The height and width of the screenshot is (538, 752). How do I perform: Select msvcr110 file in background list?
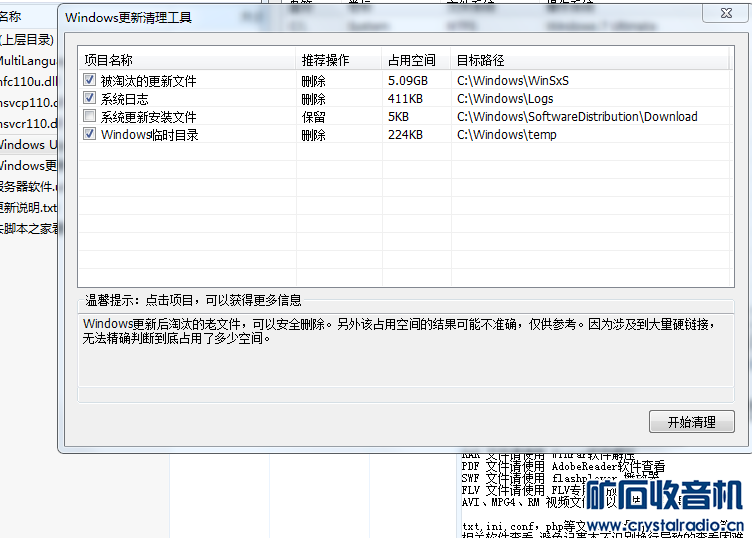click(29, 124)
